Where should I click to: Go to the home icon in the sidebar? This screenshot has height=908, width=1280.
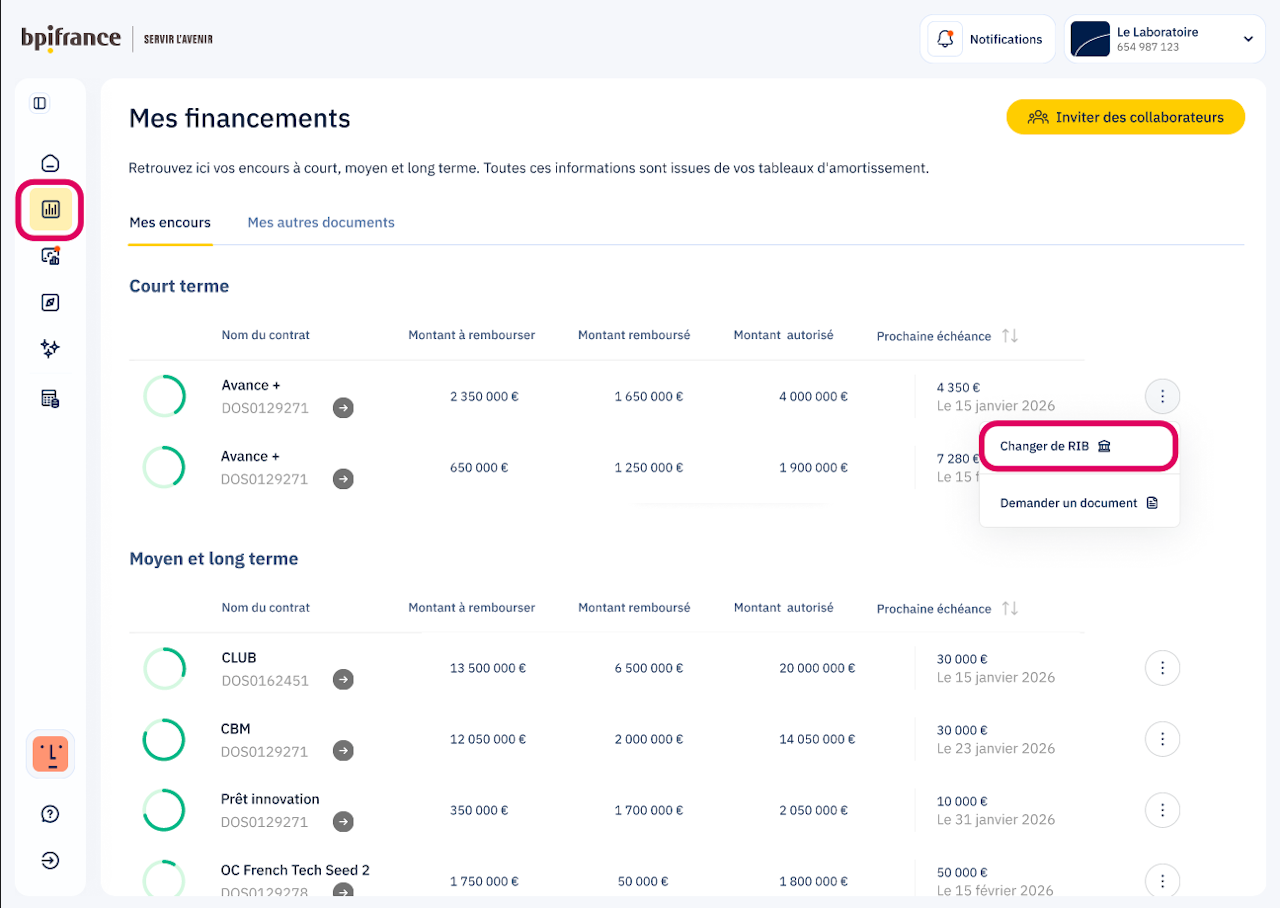click(x=50, y=163)
